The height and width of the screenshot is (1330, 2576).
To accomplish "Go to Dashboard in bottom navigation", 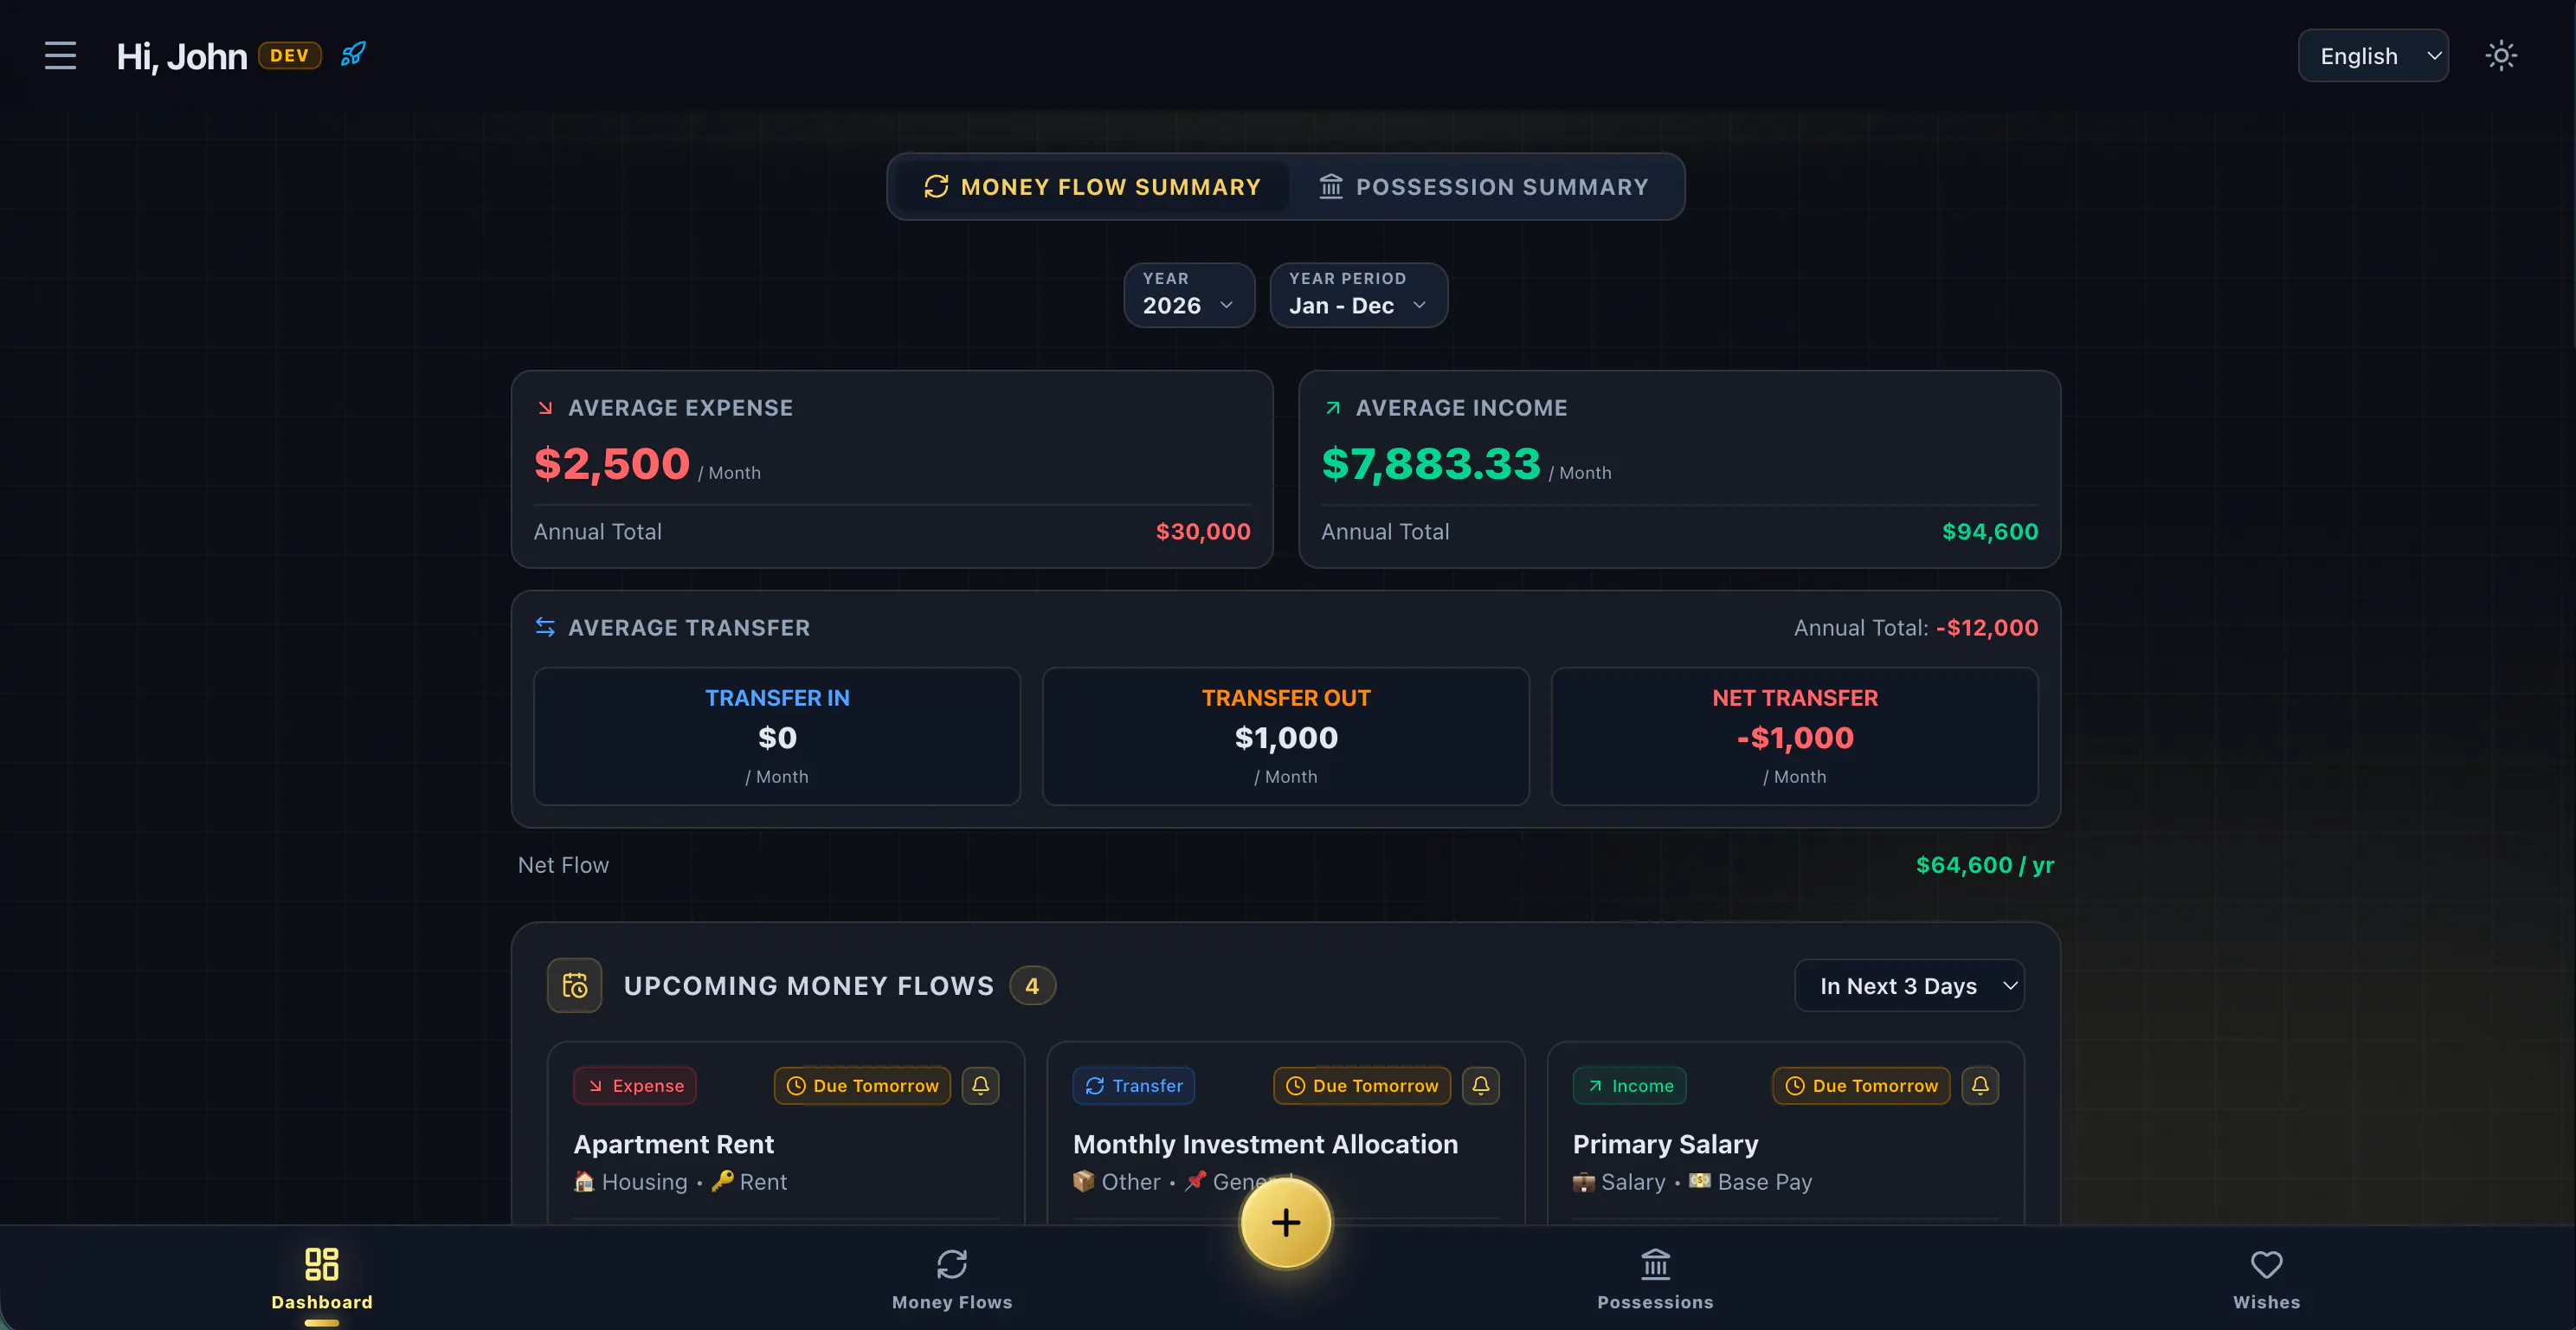I will click(x=322, y=1279).
